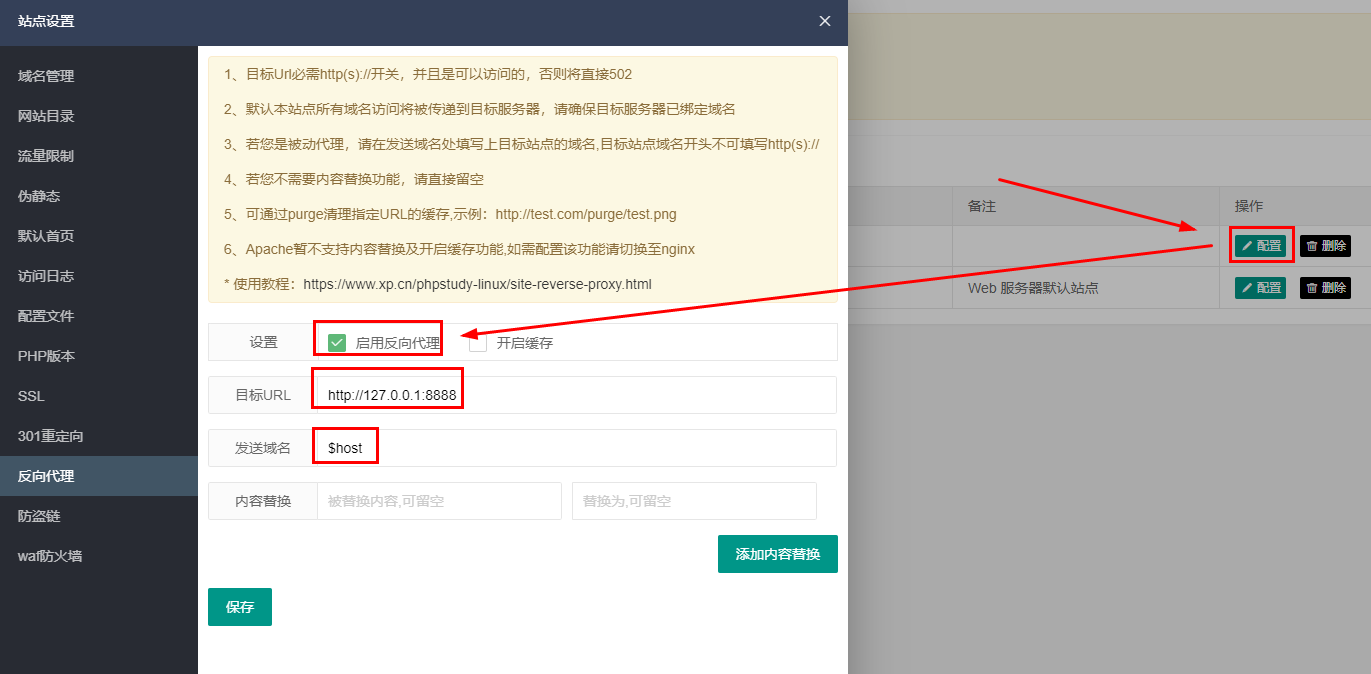Viewport: 1371px width, 674px height.
Task: Open 域名管理 in the sidebar
Action: (x=99, y=76)
